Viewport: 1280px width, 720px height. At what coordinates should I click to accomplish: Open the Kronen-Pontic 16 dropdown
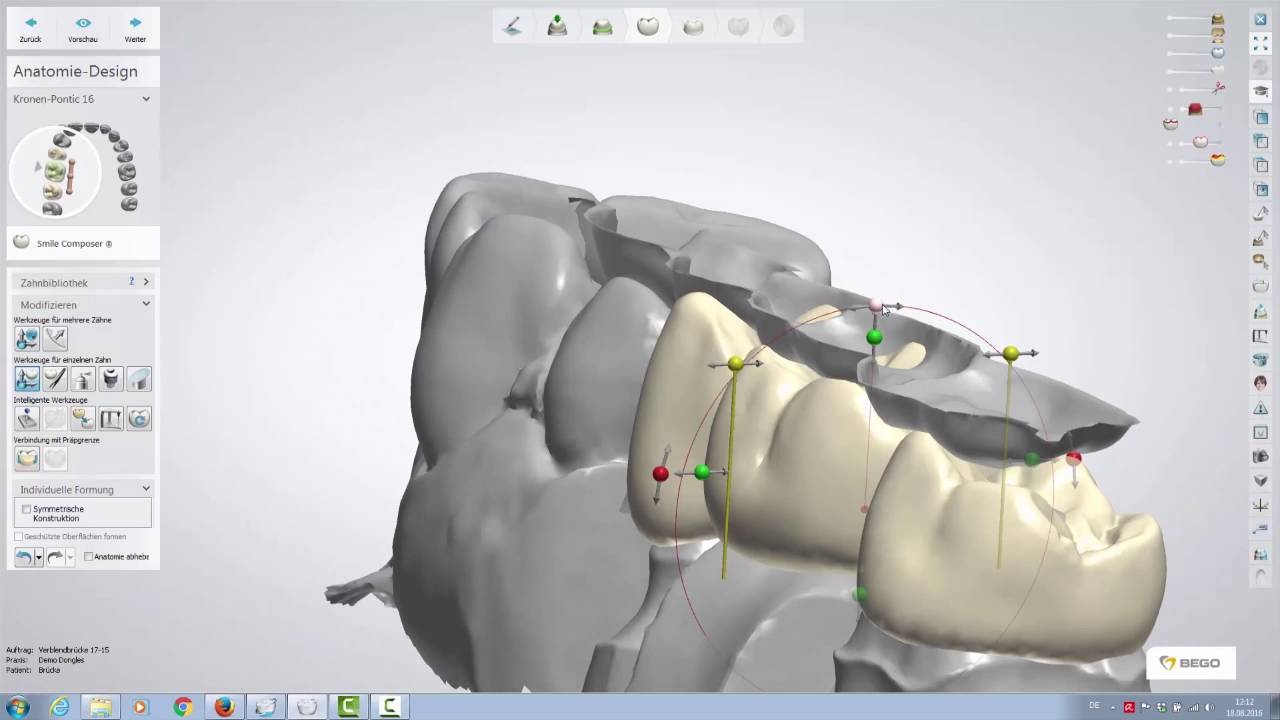pos(146,99)
